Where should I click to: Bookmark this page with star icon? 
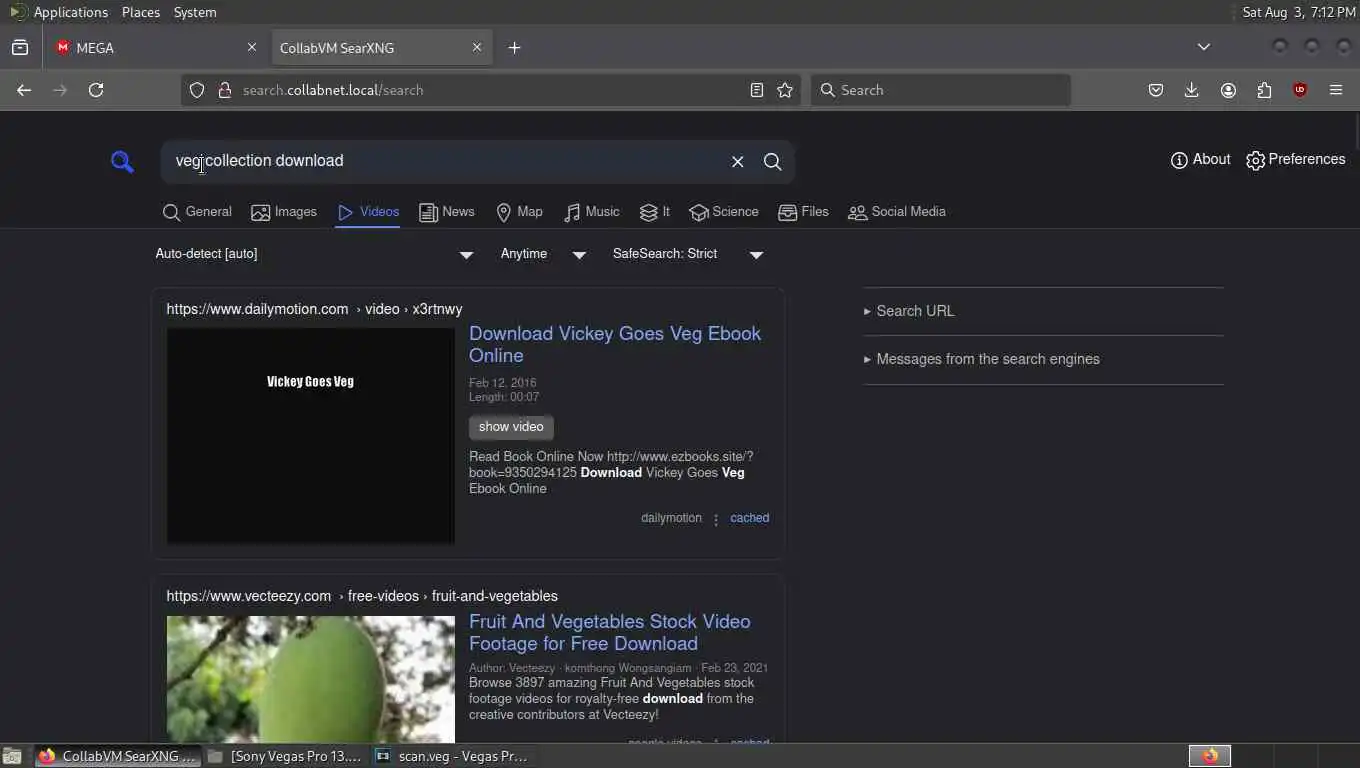pos(785,90)
